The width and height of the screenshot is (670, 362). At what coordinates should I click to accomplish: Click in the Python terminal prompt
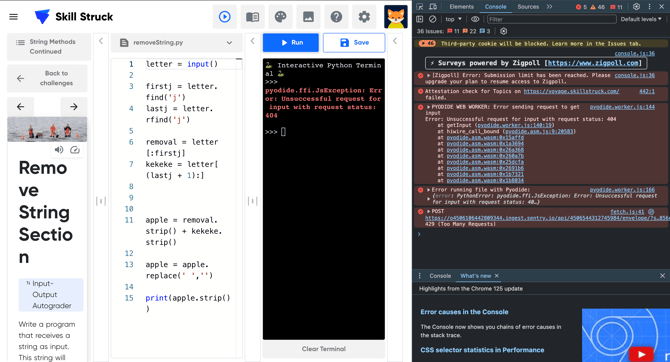click(283, 132)
